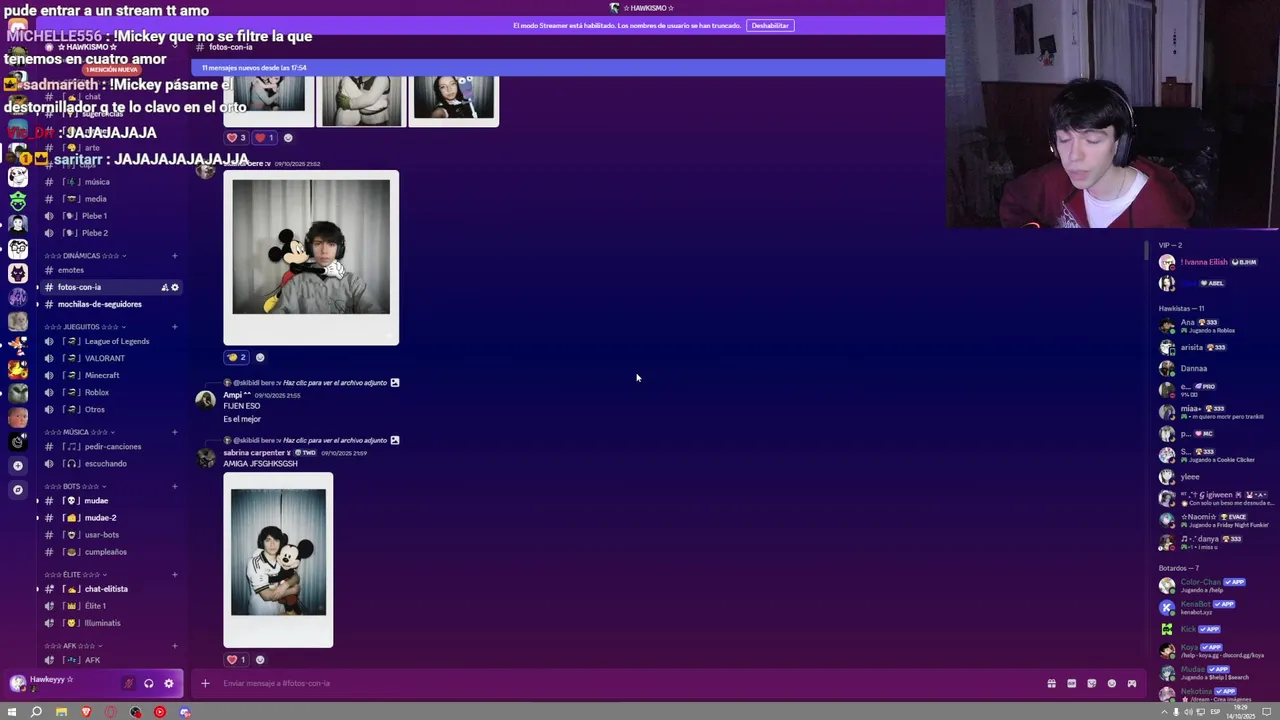Collapse the ÉLITE category
The image size is (1280, 720).
coord(75,575)
